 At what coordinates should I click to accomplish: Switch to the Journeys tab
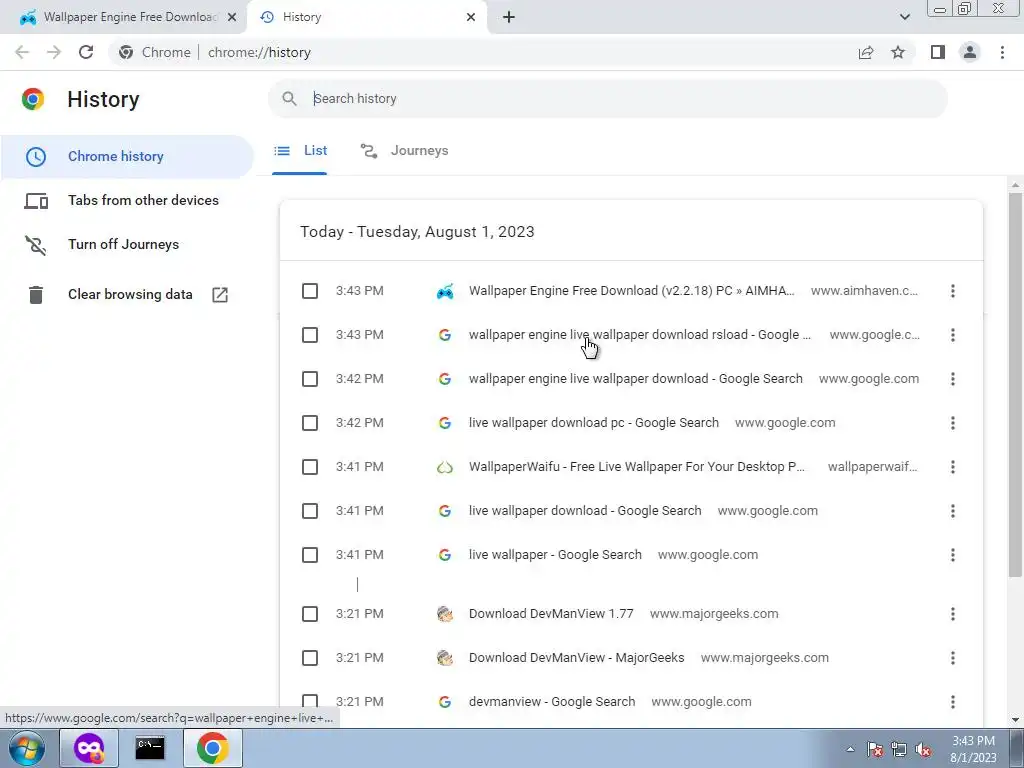click(x=404, y=151)
